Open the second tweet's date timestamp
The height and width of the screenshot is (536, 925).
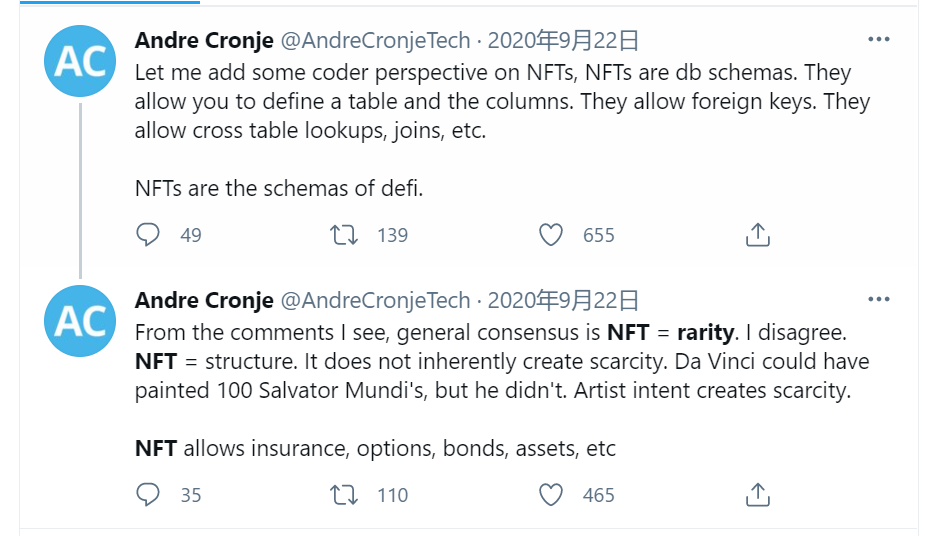563,301
